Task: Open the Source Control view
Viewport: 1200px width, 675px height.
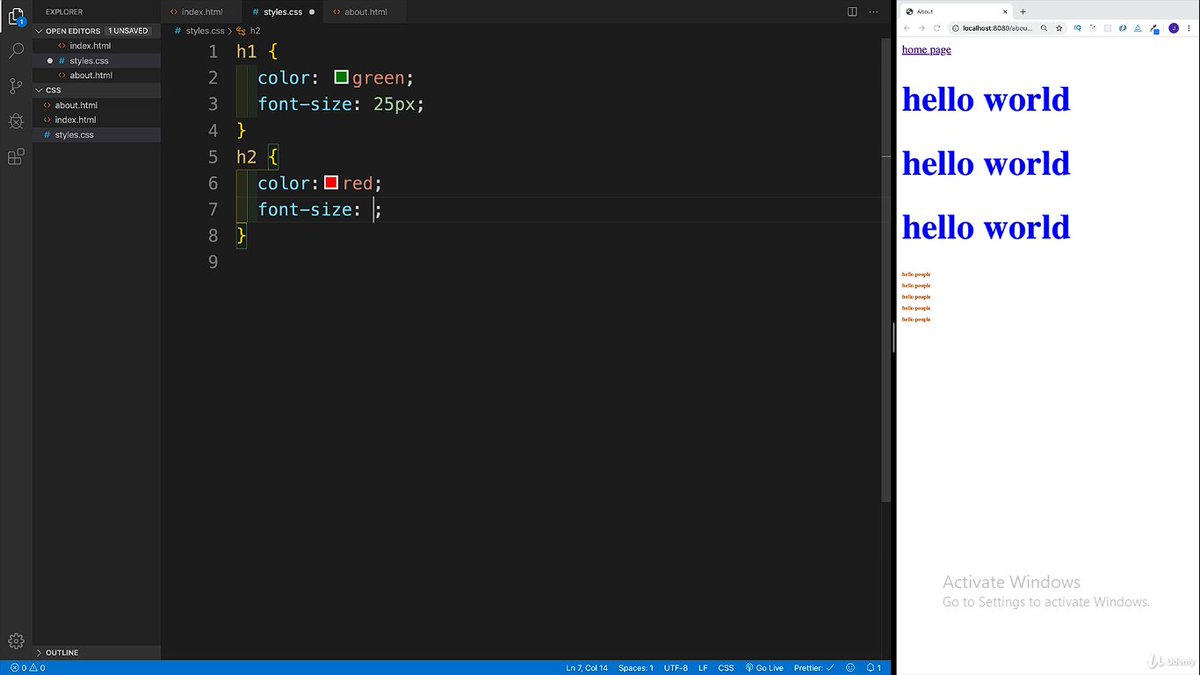Action: coord(16,86)
